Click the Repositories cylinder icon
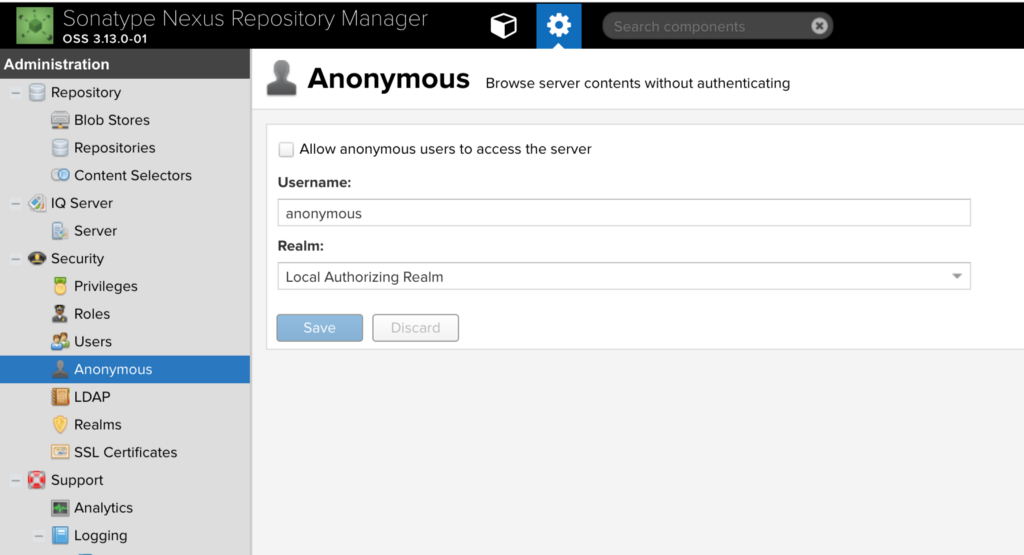The width and height of the screenshot is (1024, 555). 60,148
